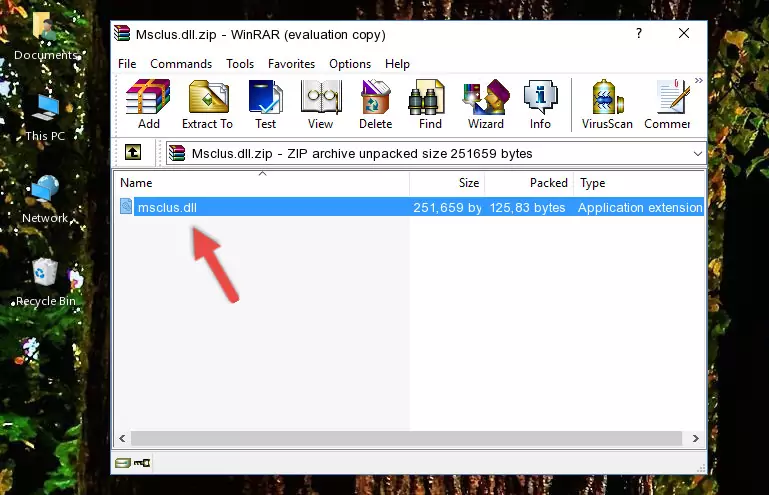Click the password key icon in status bar
Screen dimensions: 769x495
[x=142, y=463]
